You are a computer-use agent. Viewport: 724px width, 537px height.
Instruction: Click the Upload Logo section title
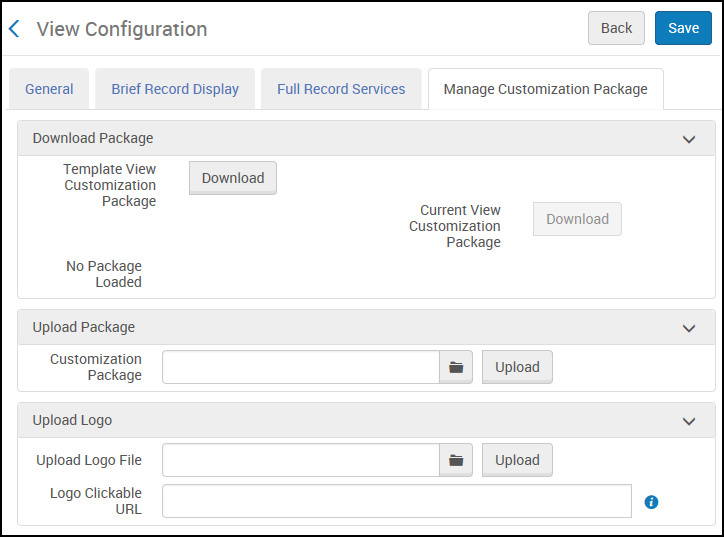(72, 420)
